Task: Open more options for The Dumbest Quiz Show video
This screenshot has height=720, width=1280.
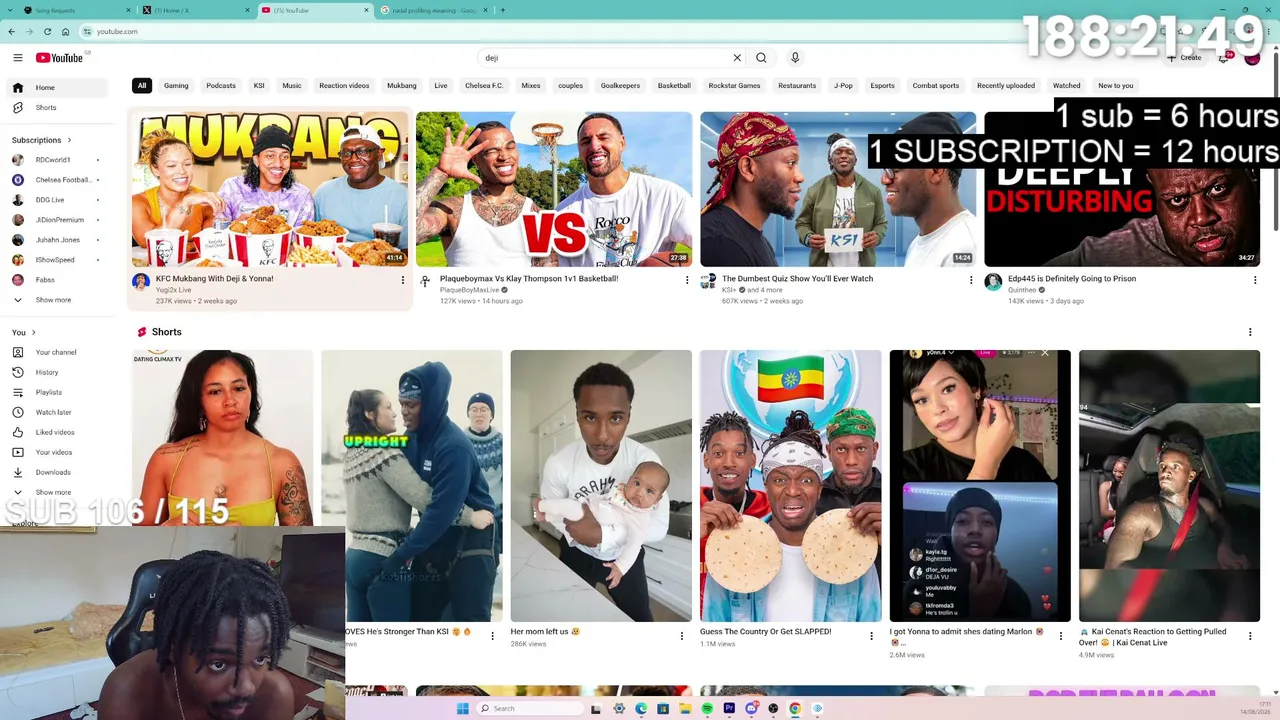Action: click(x=971, y=280)
